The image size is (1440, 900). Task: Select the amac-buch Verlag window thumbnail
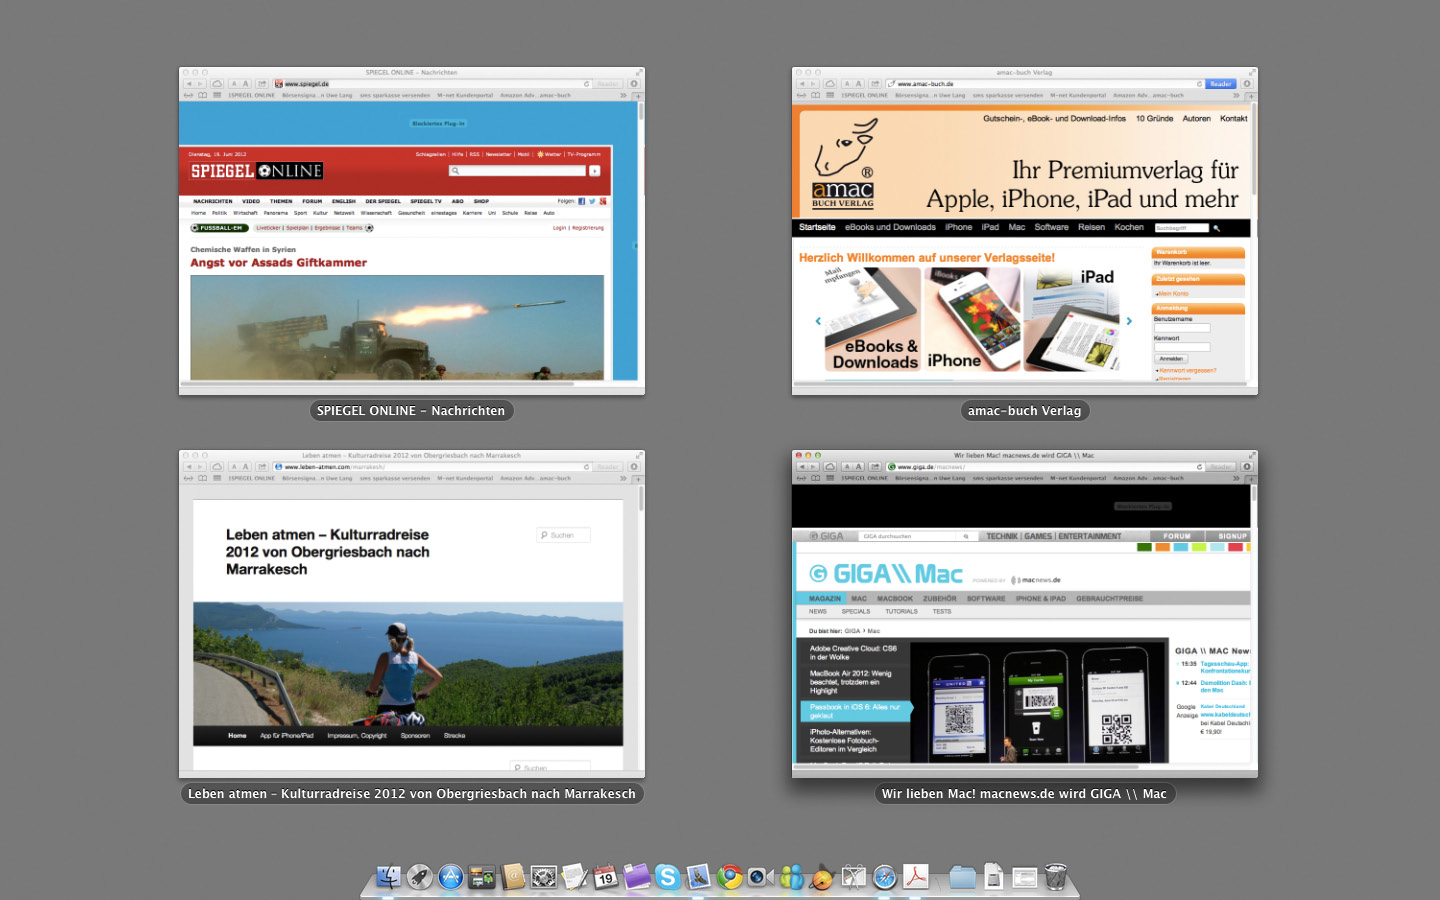1025,231
